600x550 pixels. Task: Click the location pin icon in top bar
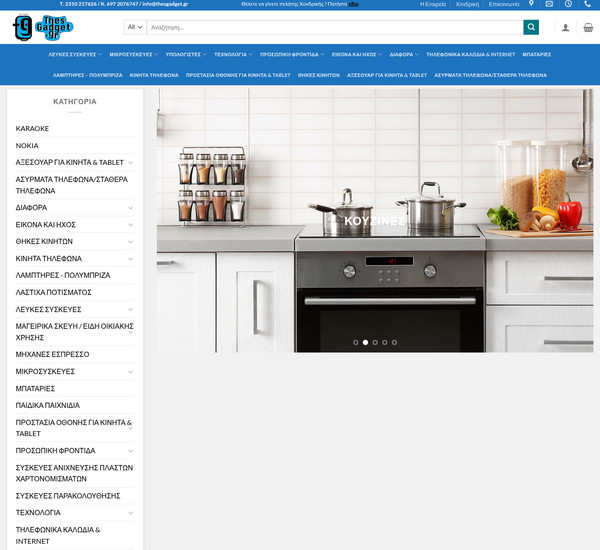click(531, 4)
